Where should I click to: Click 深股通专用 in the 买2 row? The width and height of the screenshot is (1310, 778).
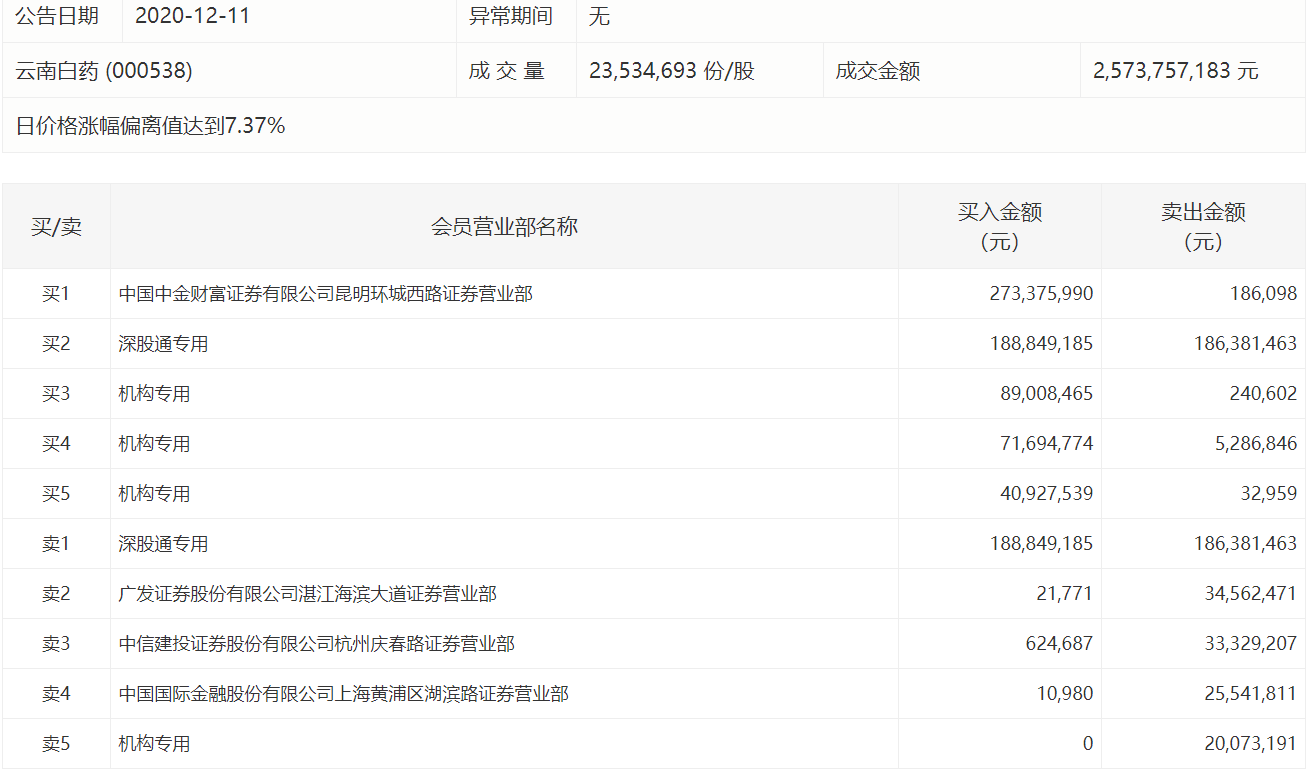(163, 344)
